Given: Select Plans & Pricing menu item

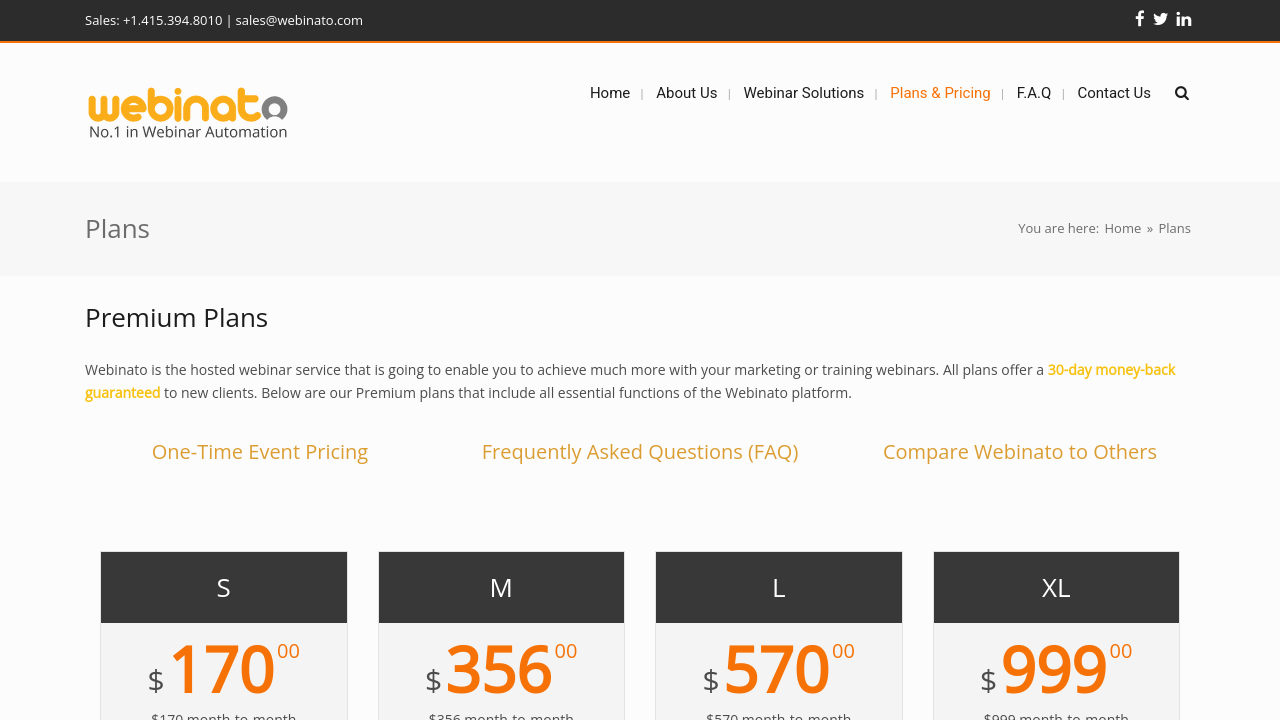Looking at the screenshot, I should (x=940, y=93).
